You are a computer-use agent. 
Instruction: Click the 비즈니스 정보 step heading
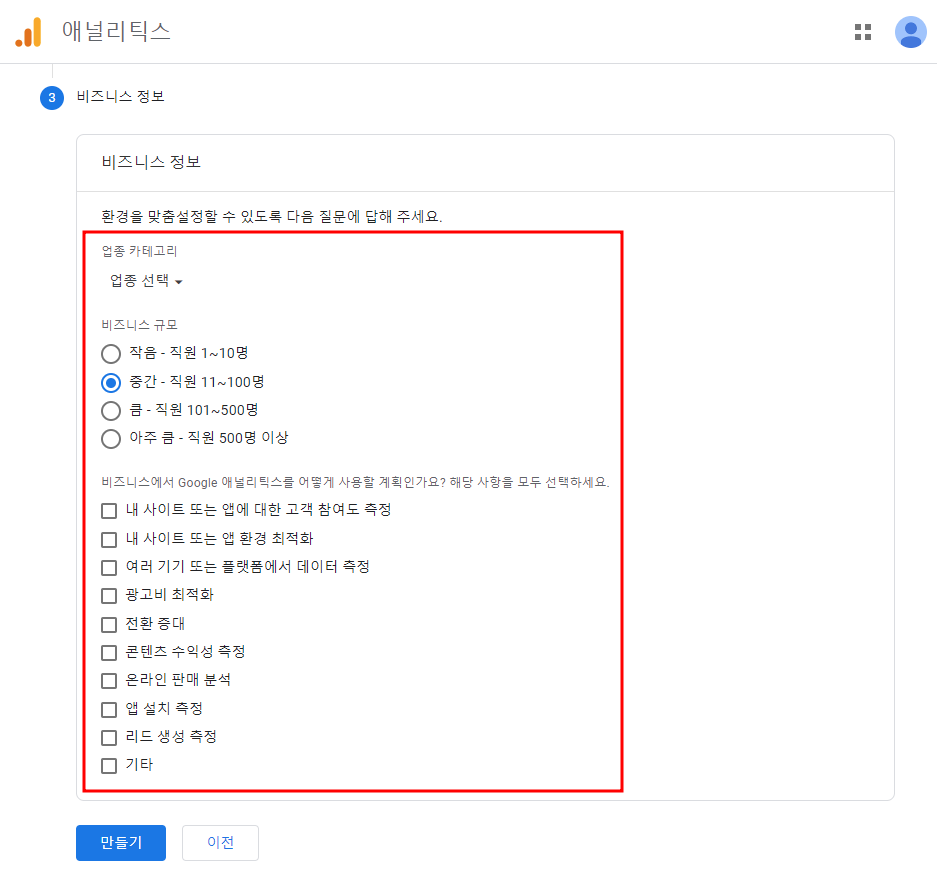coord(120,97)
